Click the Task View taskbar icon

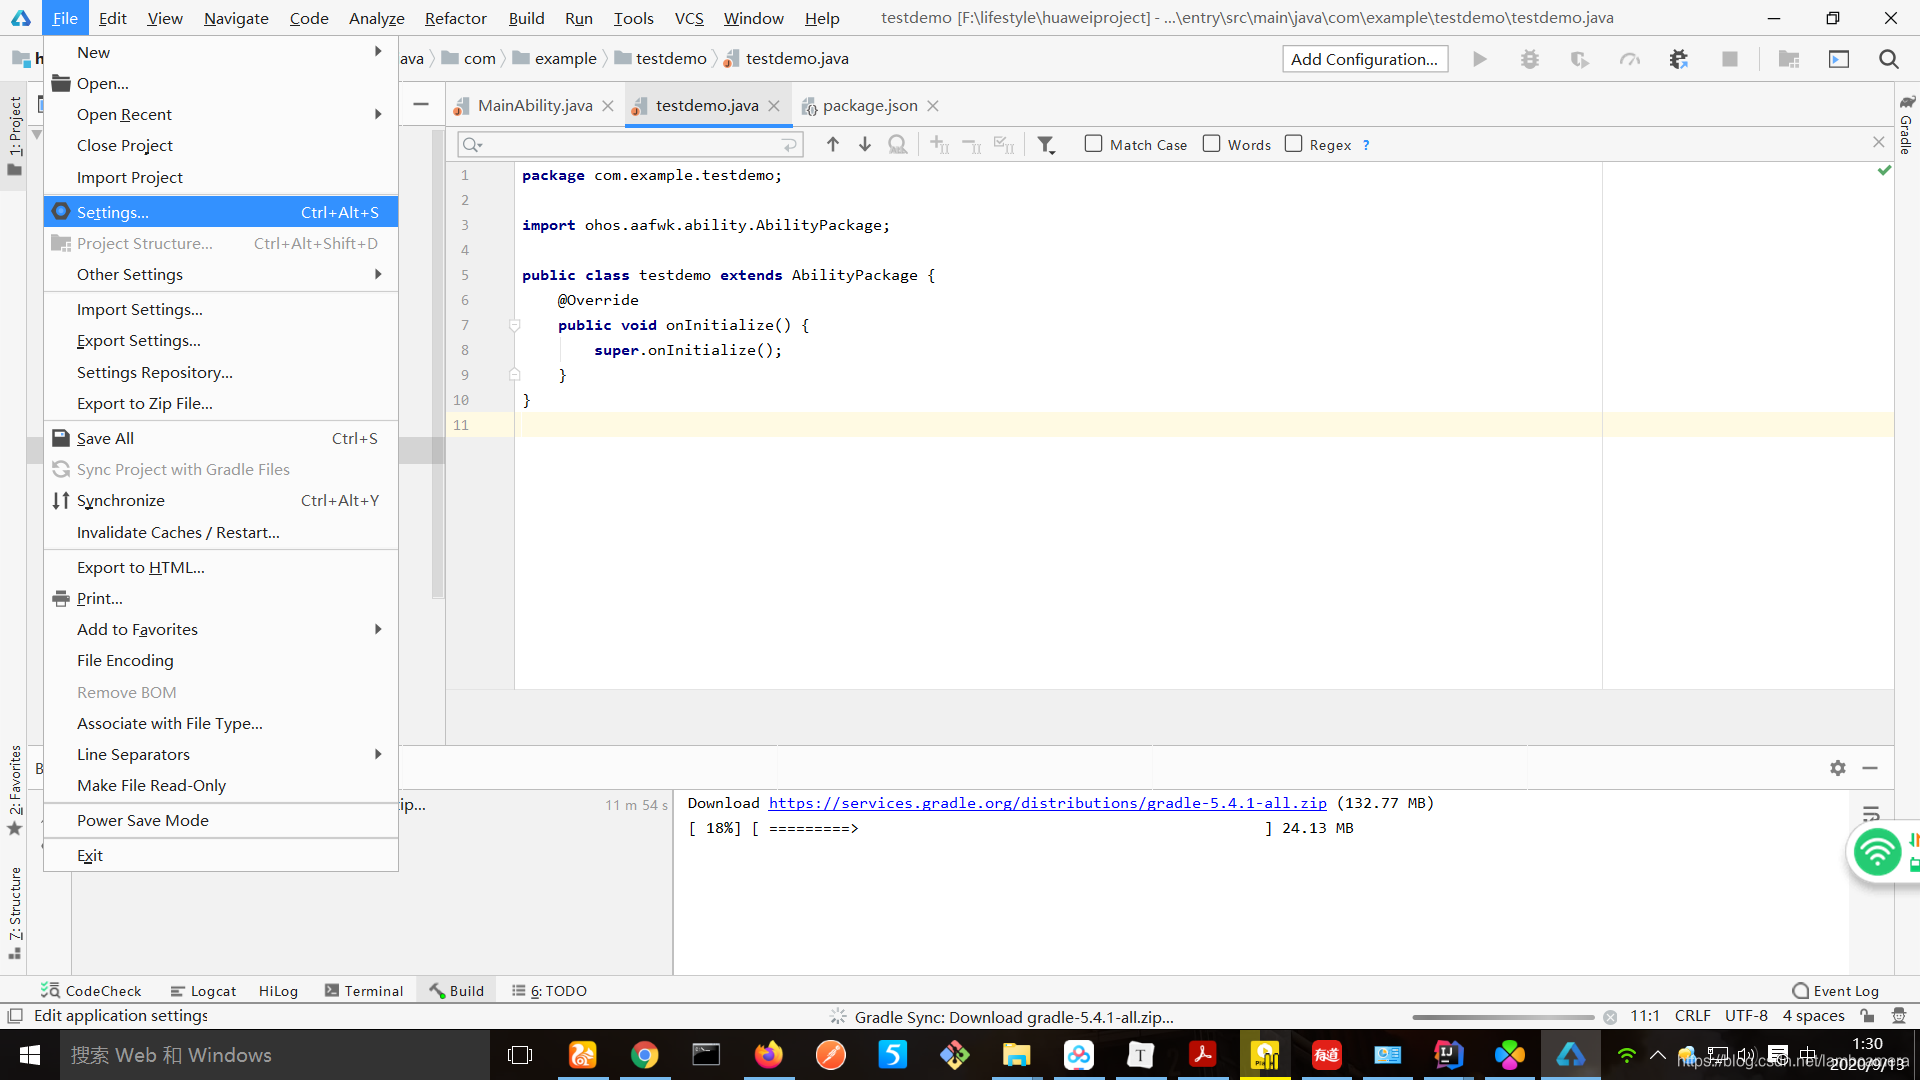(x=520, y=1055)
